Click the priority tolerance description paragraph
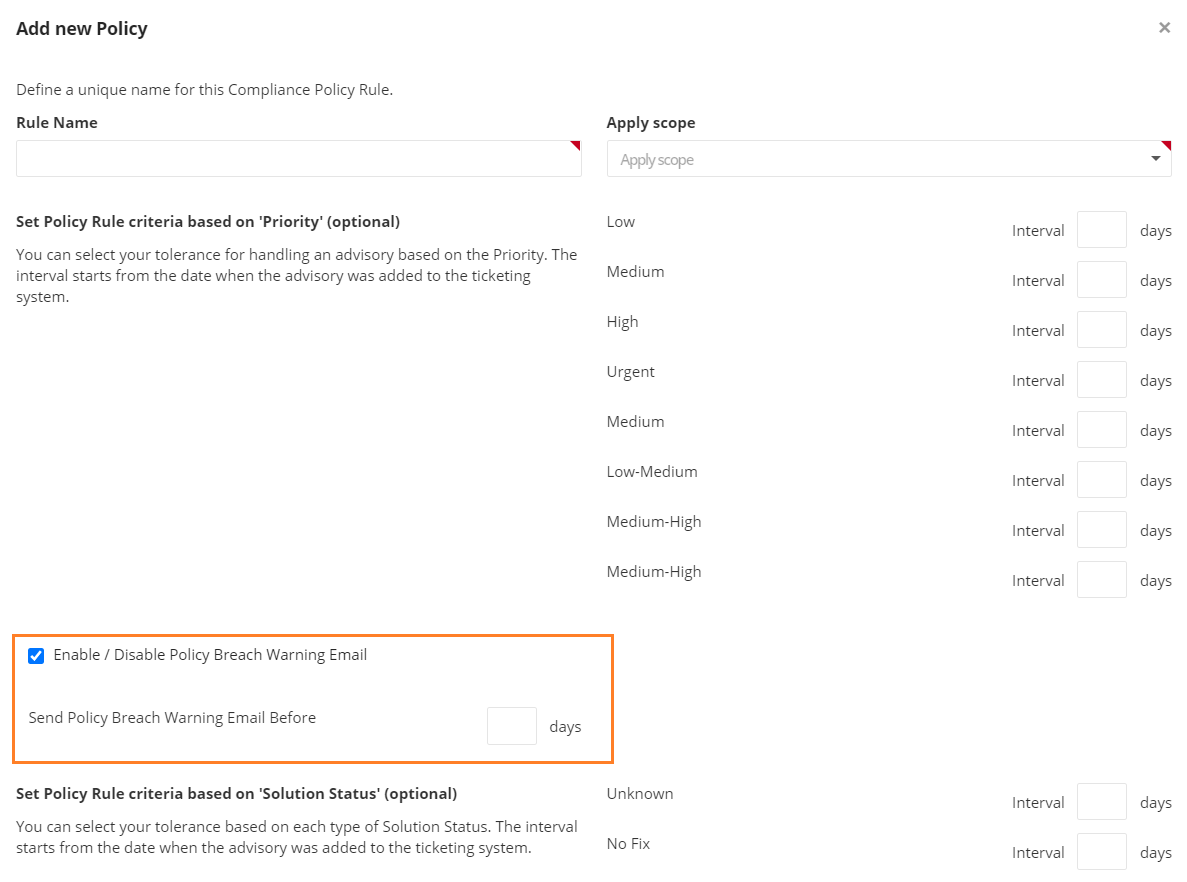 coord(297,276)
